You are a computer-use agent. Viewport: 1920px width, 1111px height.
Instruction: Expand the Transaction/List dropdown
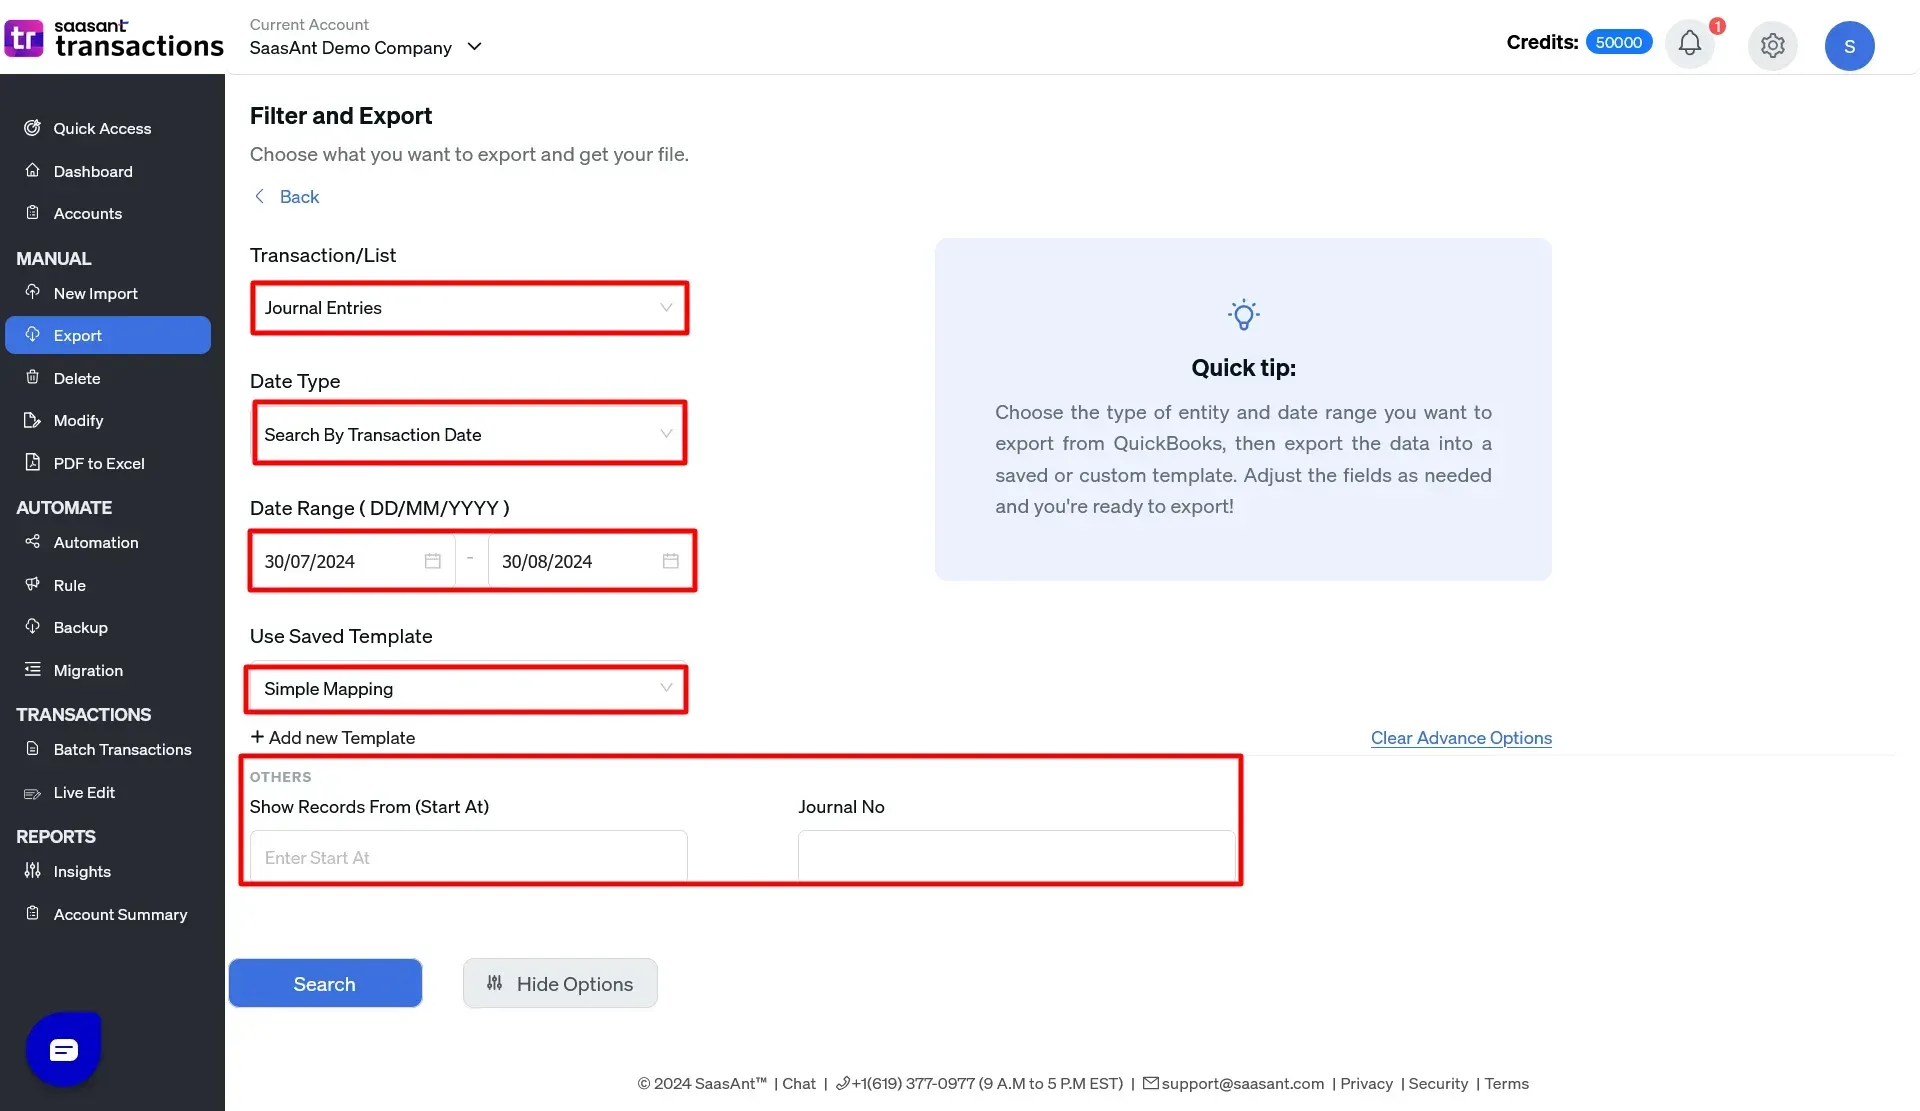[468, 307]
